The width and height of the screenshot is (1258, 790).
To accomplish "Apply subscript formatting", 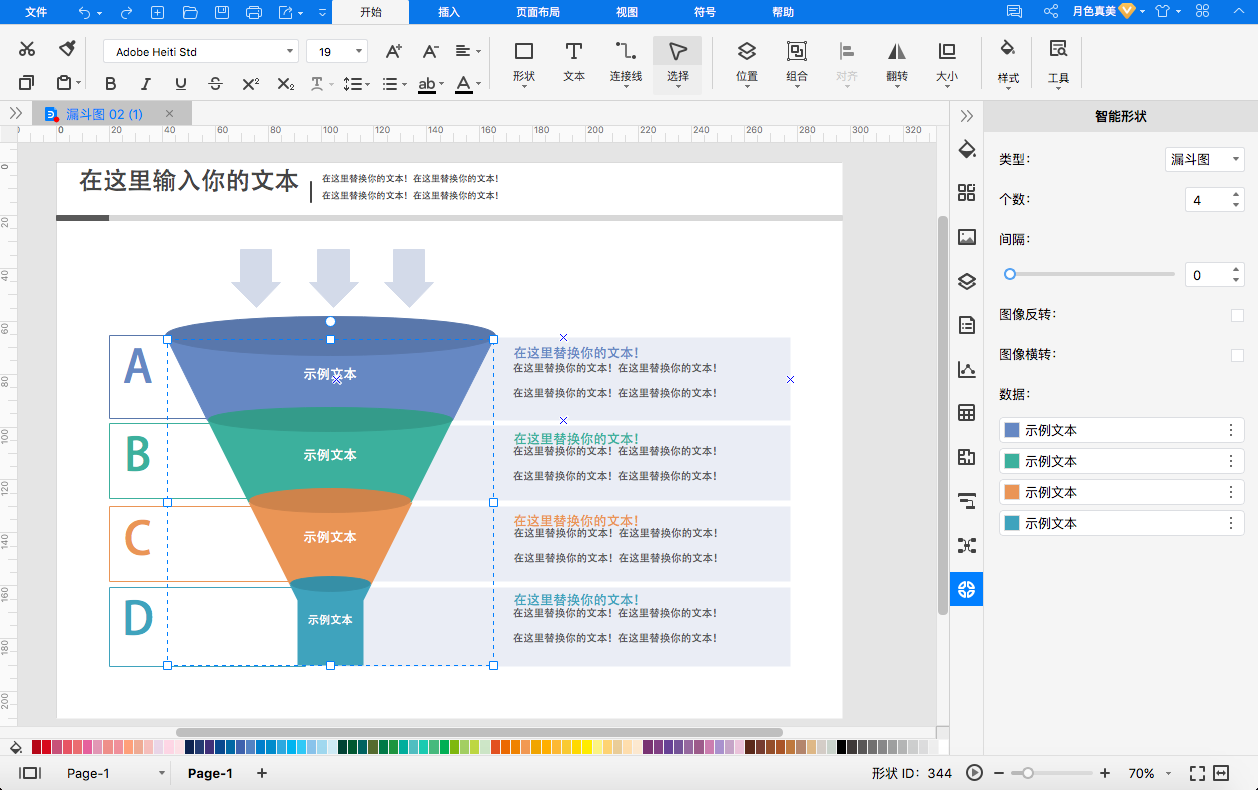I will [x=286, y=84].
